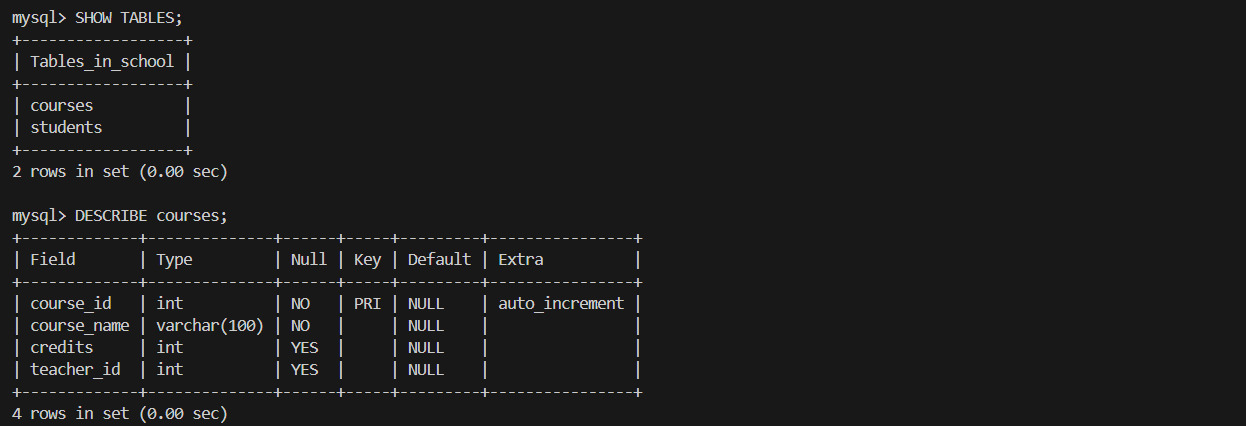Click the Tables_in_school column header
The height and width of the screenshot is (426, 1246).
pyautogui.click(x=102, y=61)
